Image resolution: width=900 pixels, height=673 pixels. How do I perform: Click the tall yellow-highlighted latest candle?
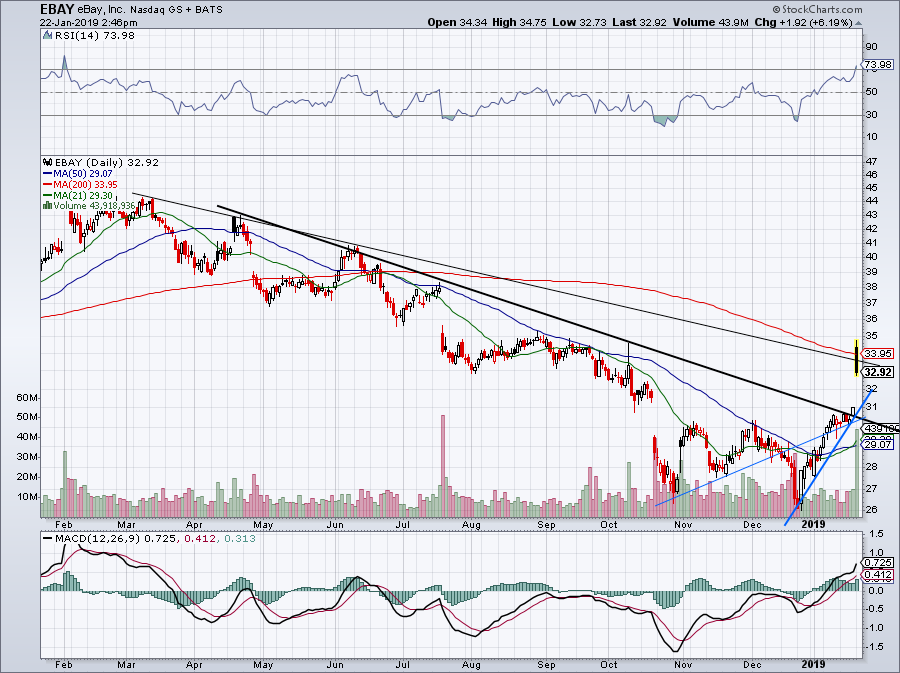coord(856,358)
